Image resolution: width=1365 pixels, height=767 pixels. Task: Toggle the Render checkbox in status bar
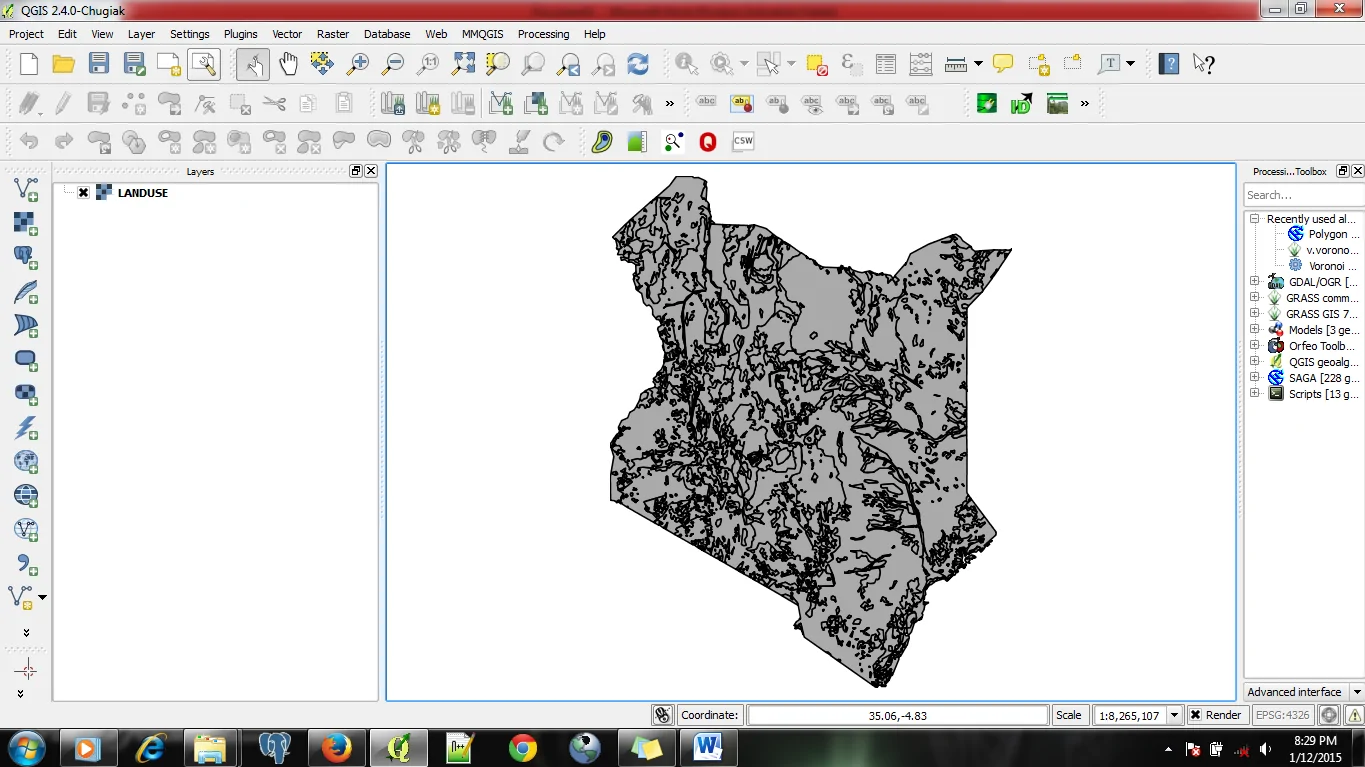pyautogui.click(x=1195, y=715)
